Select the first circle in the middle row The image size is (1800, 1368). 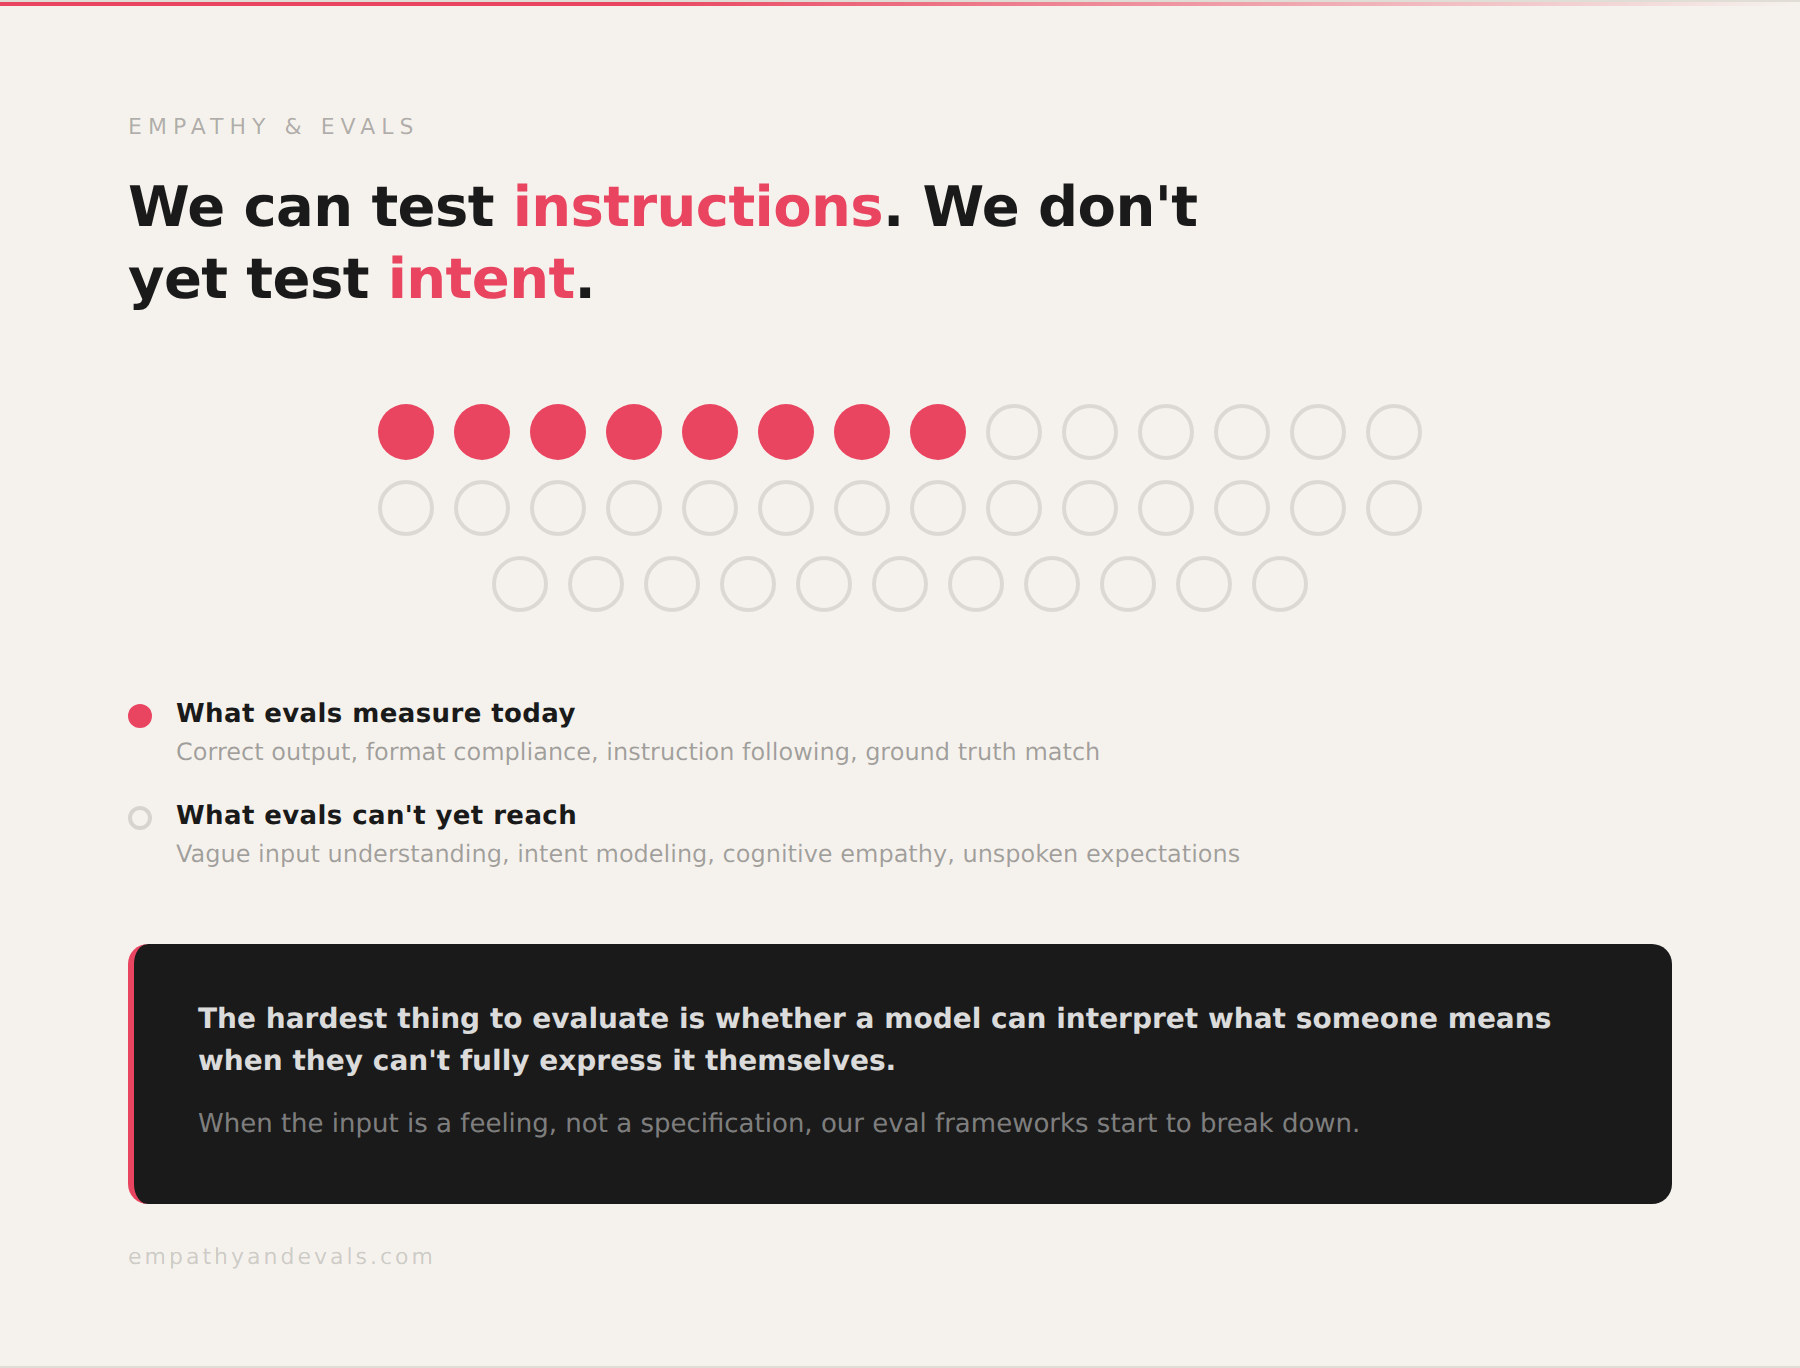tap(406, 508)
